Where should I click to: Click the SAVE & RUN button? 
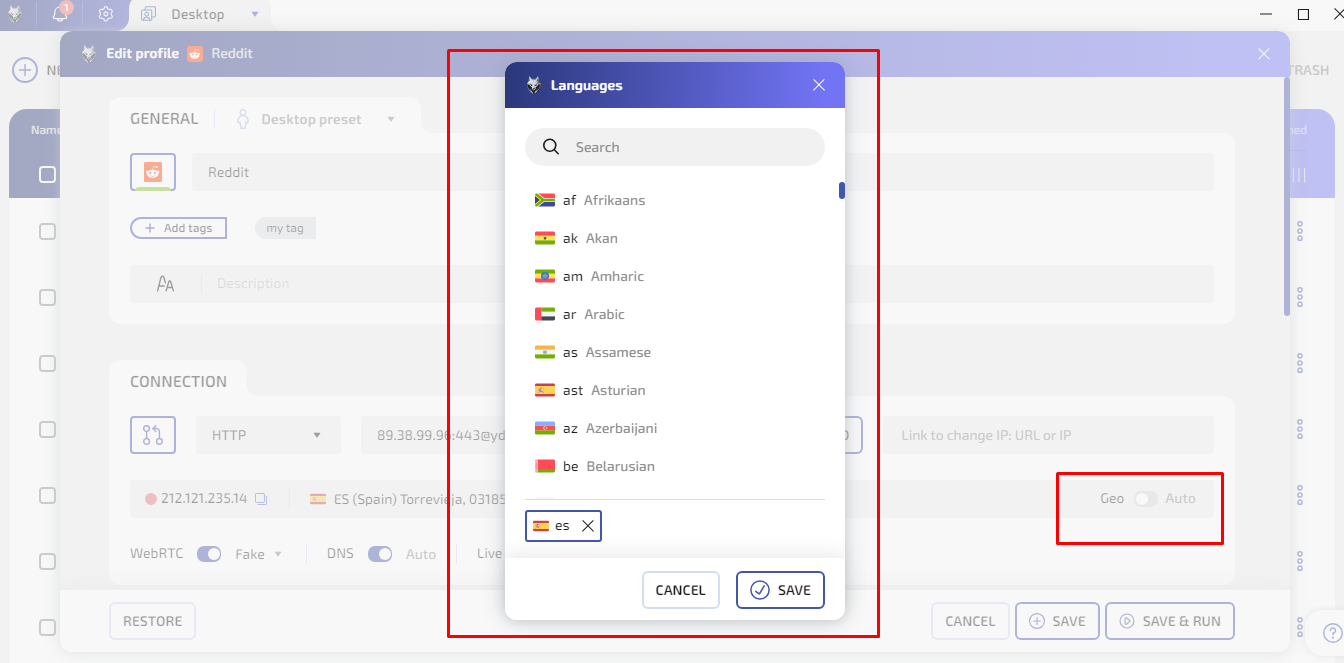tap(1169, 621)
